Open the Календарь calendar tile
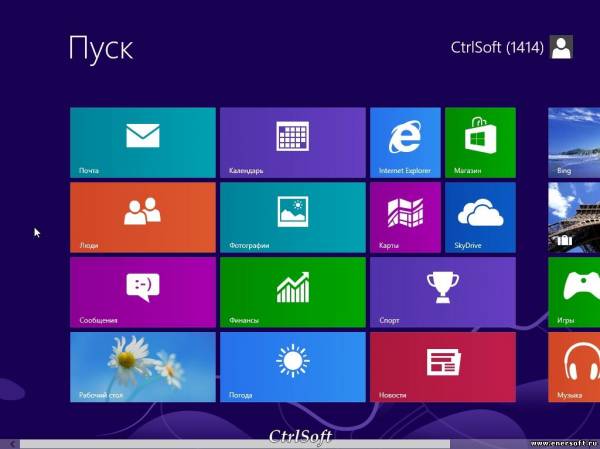This screenshot has width=600, height=449. 293,142
